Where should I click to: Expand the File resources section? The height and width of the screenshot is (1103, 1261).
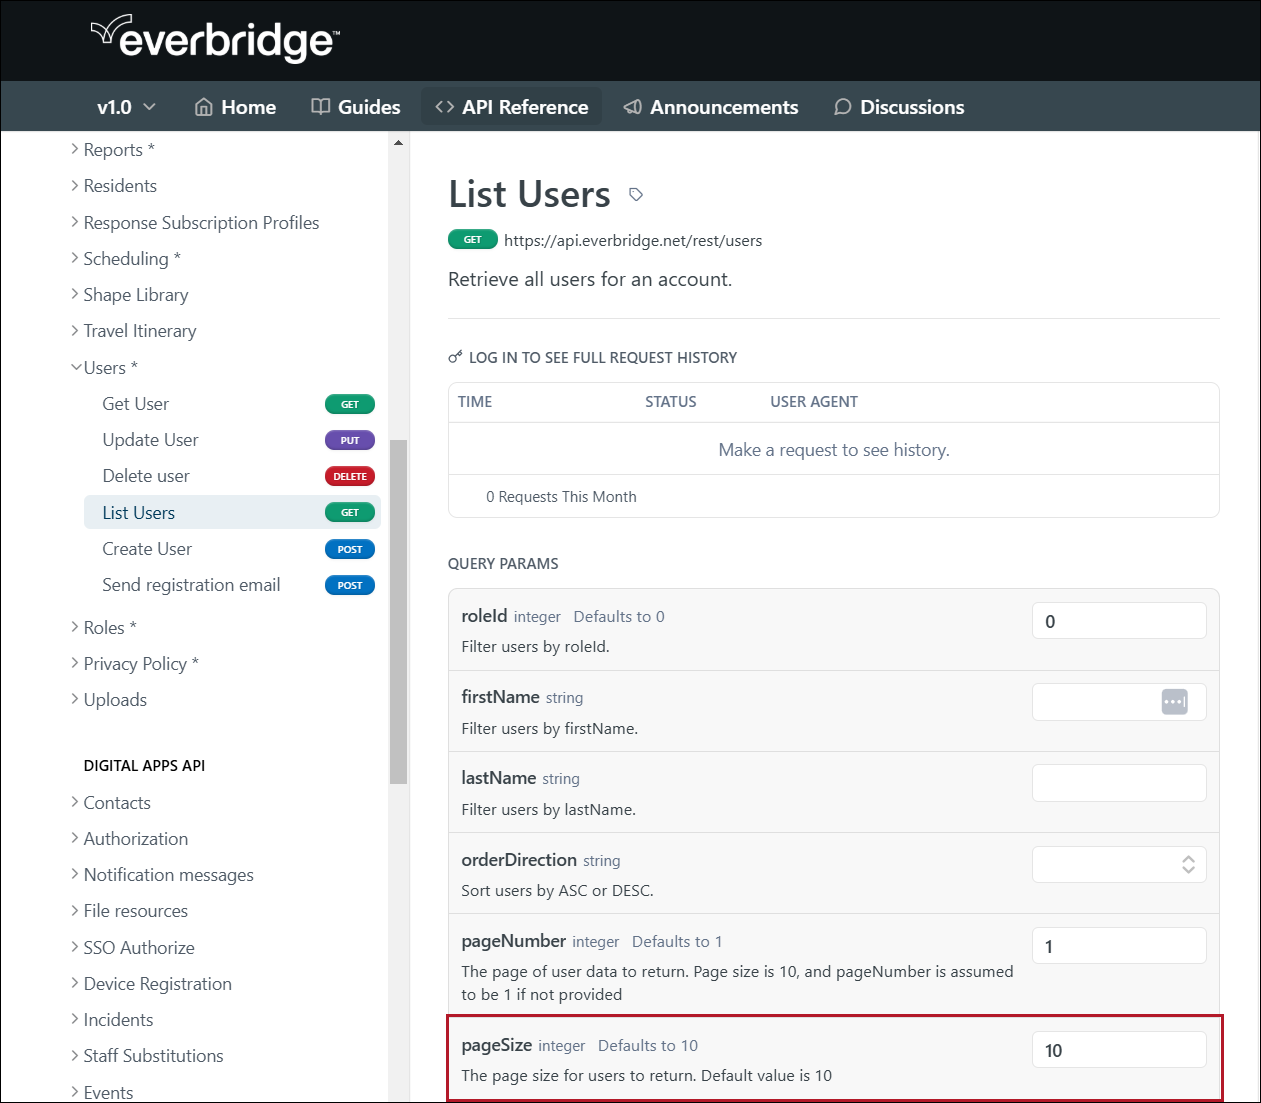click(x=129, y=910)
